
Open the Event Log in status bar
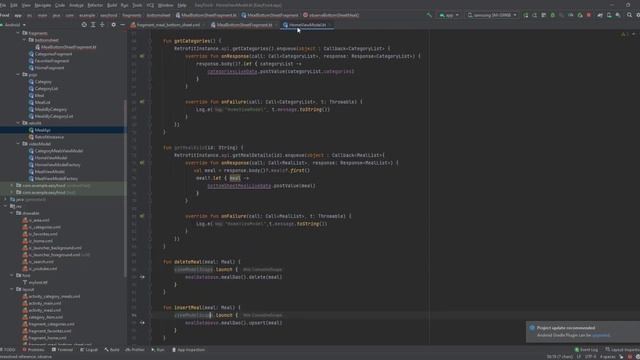coord(586,350)
